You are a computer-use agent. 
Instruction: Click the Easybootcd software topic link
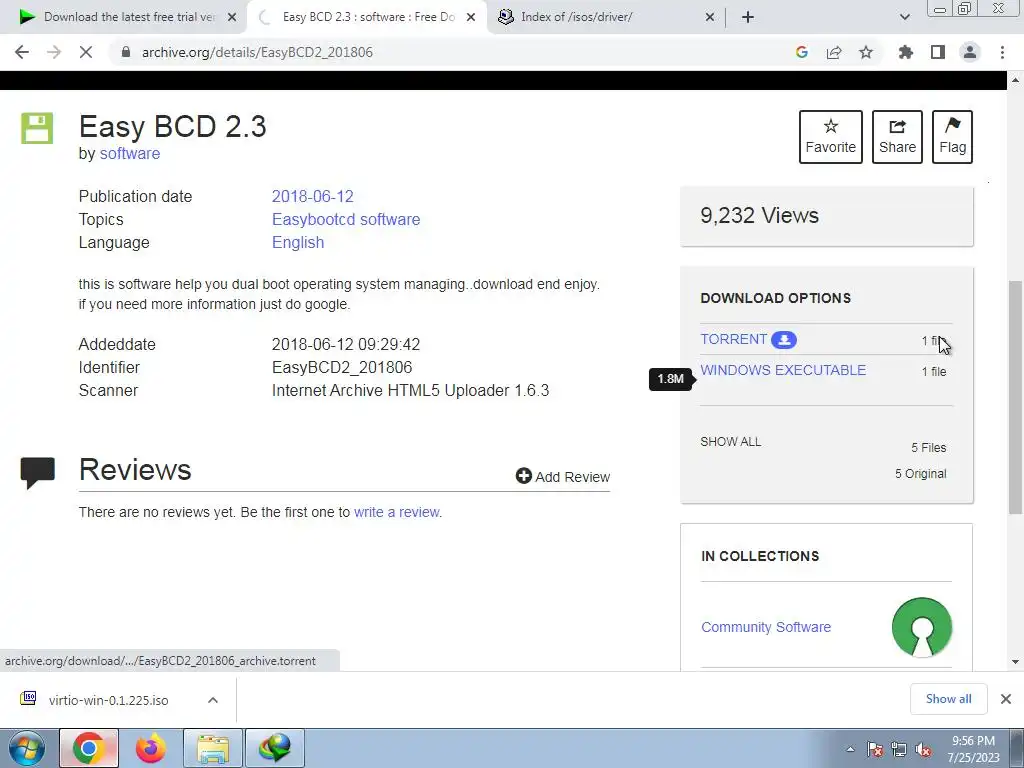pyautogui.click(x=345, y=219)
